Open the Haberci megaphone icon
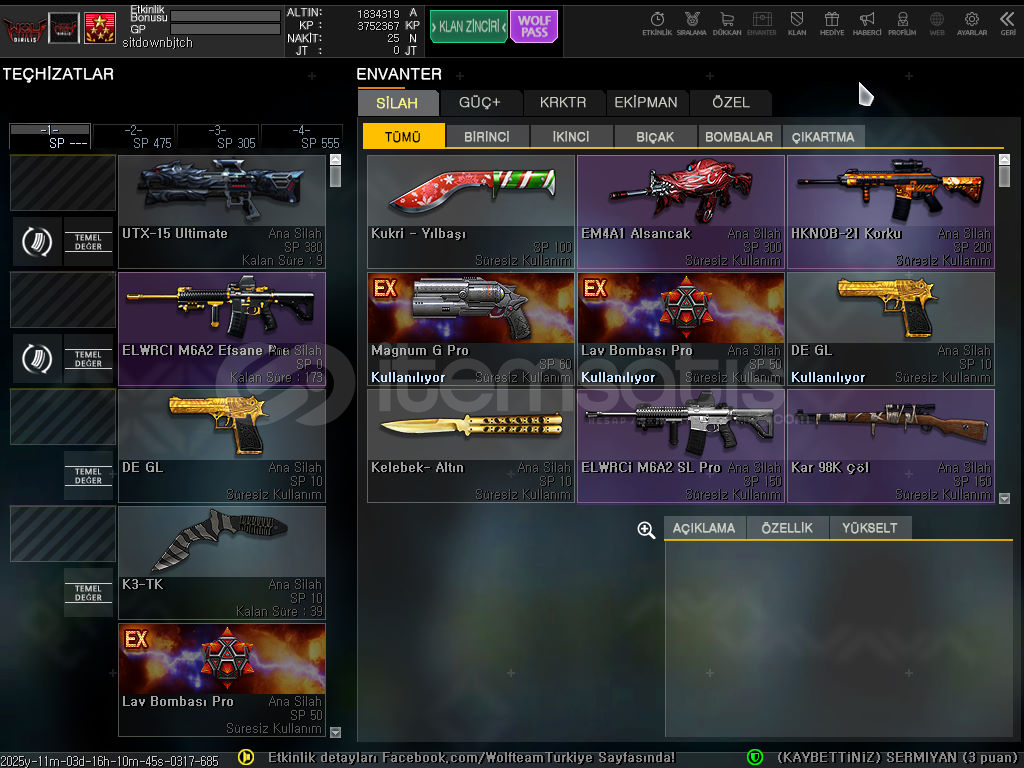 click(867, 24)
